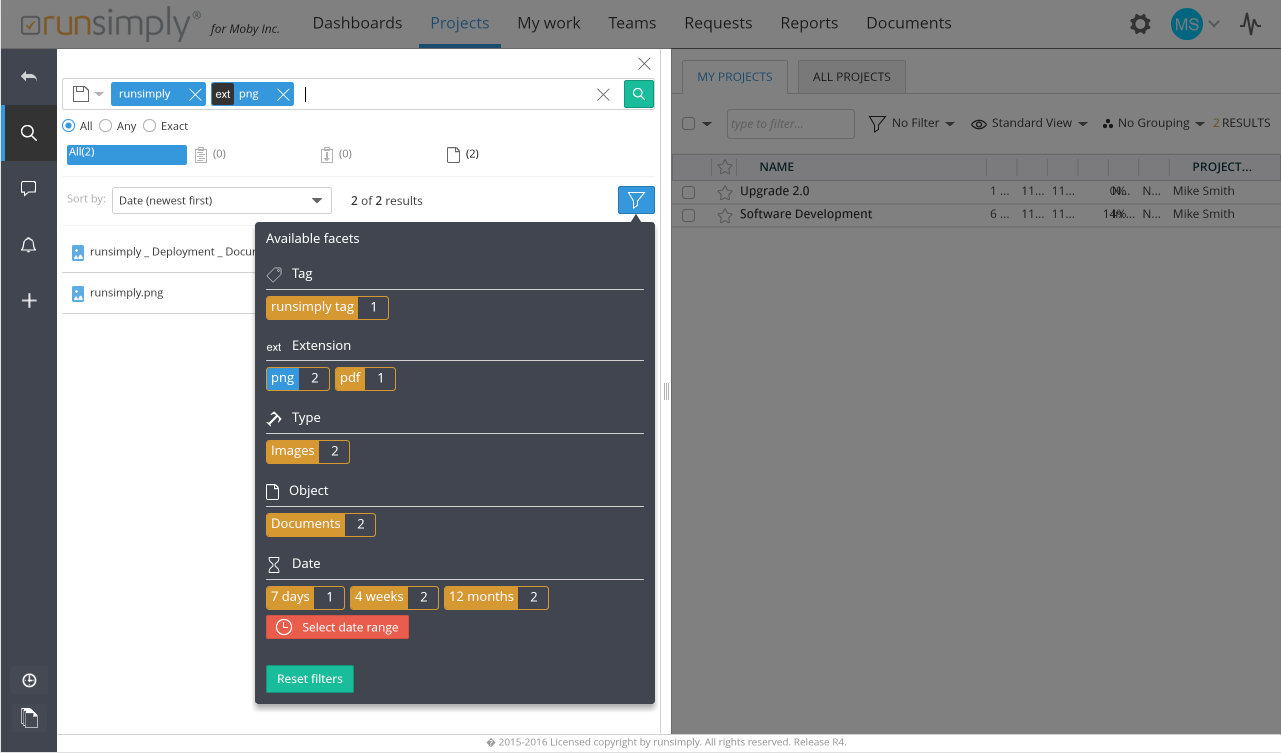Screen dimensions: 1281x753
Task: Go to the Reports menu
Action: pyautogui.click(x=809, y=23)
